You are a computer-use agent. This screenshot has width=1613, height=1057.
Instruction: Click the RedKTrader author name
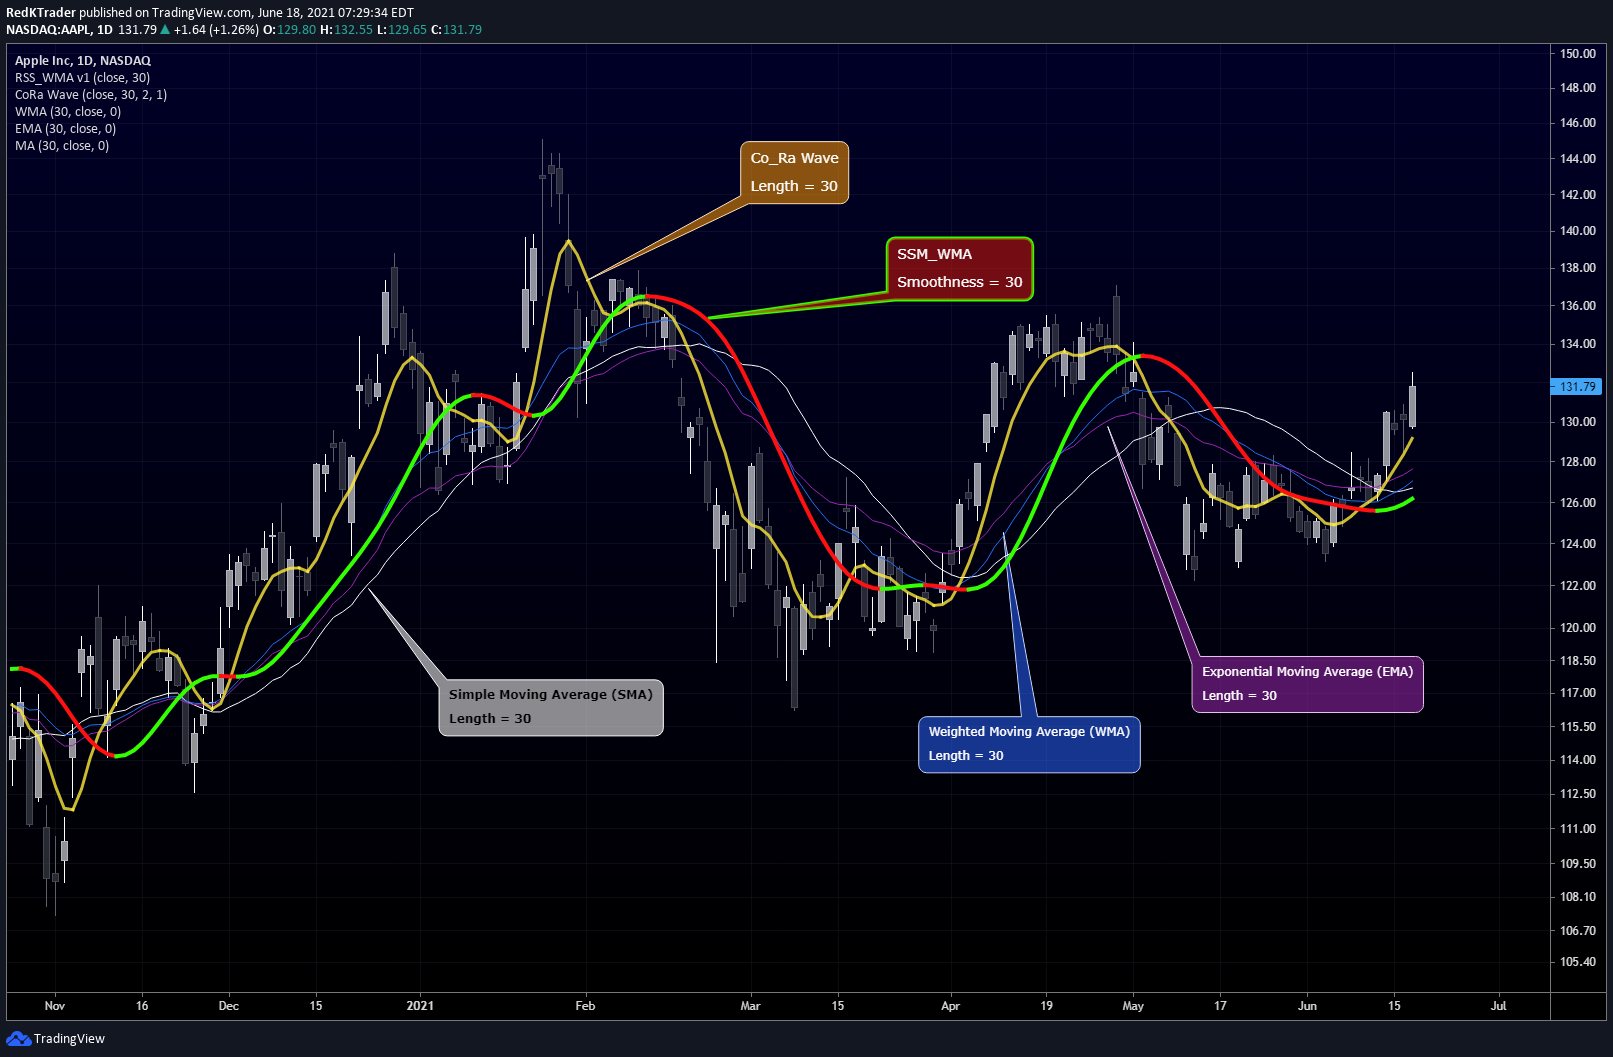pos(41,13)
